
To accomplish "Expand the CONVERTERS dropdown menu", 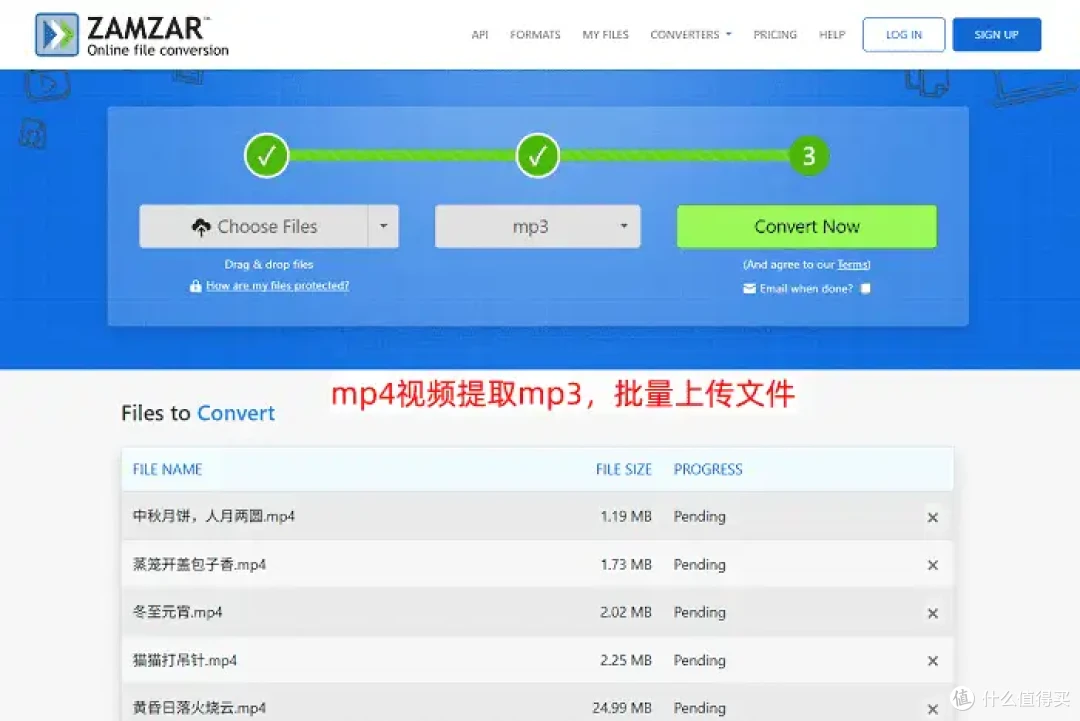I will pos(691,34).
